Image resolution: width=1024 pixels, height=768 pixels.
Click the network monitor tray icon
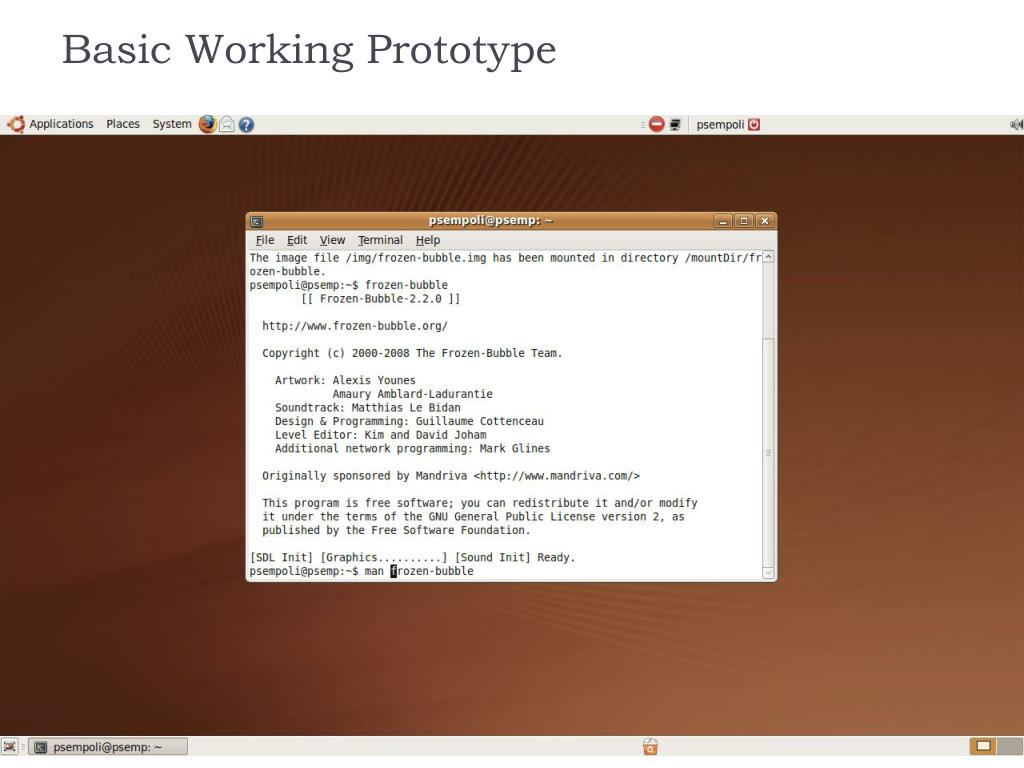(675, 124)
